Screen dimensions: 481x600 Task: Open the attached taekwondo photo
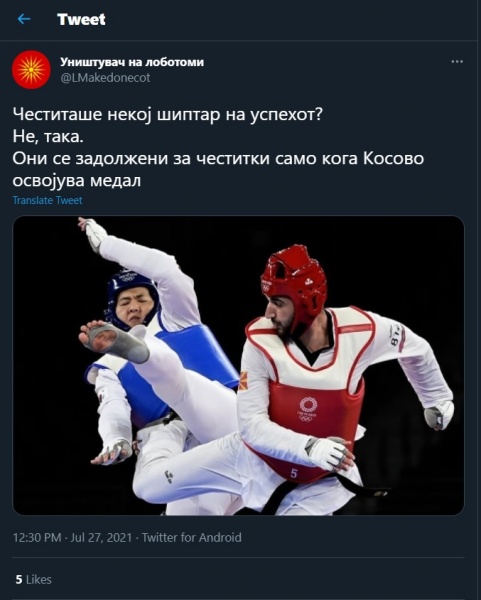pyautogui.click(x=238, y=365)
